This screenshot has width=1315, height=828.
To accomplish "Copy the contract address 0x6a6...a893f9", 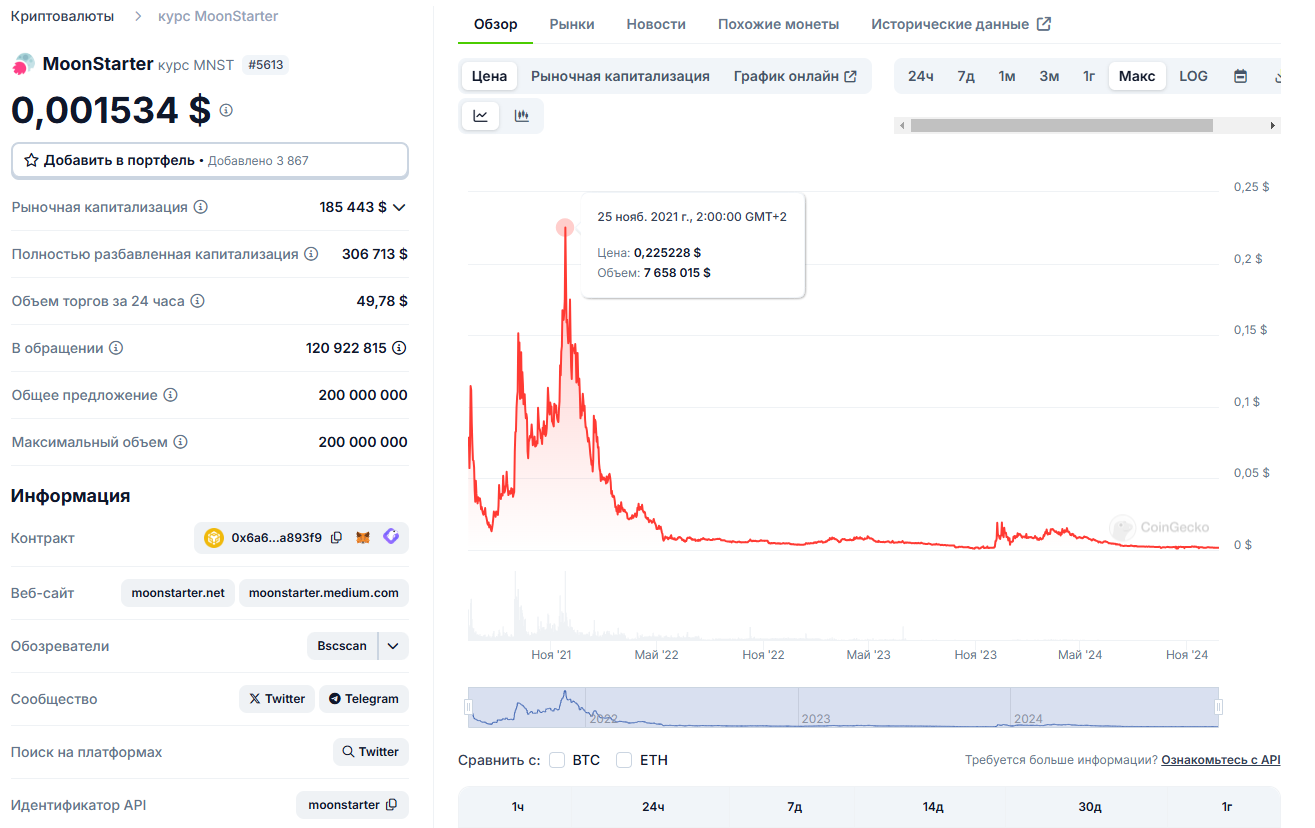I will [337, 538].
